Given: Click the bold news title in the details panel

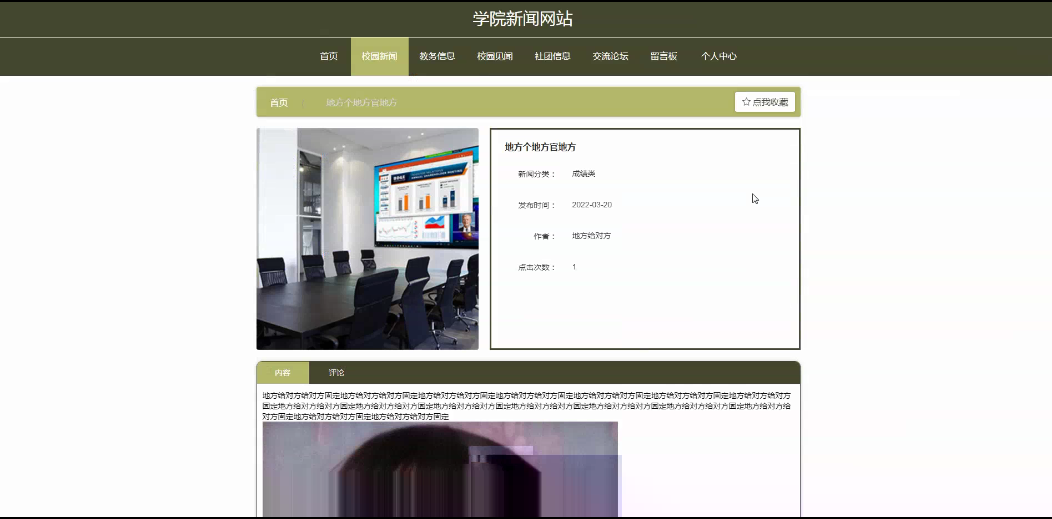Looking at the screenshot, I should pyautogui.click(x=540, y=147).
